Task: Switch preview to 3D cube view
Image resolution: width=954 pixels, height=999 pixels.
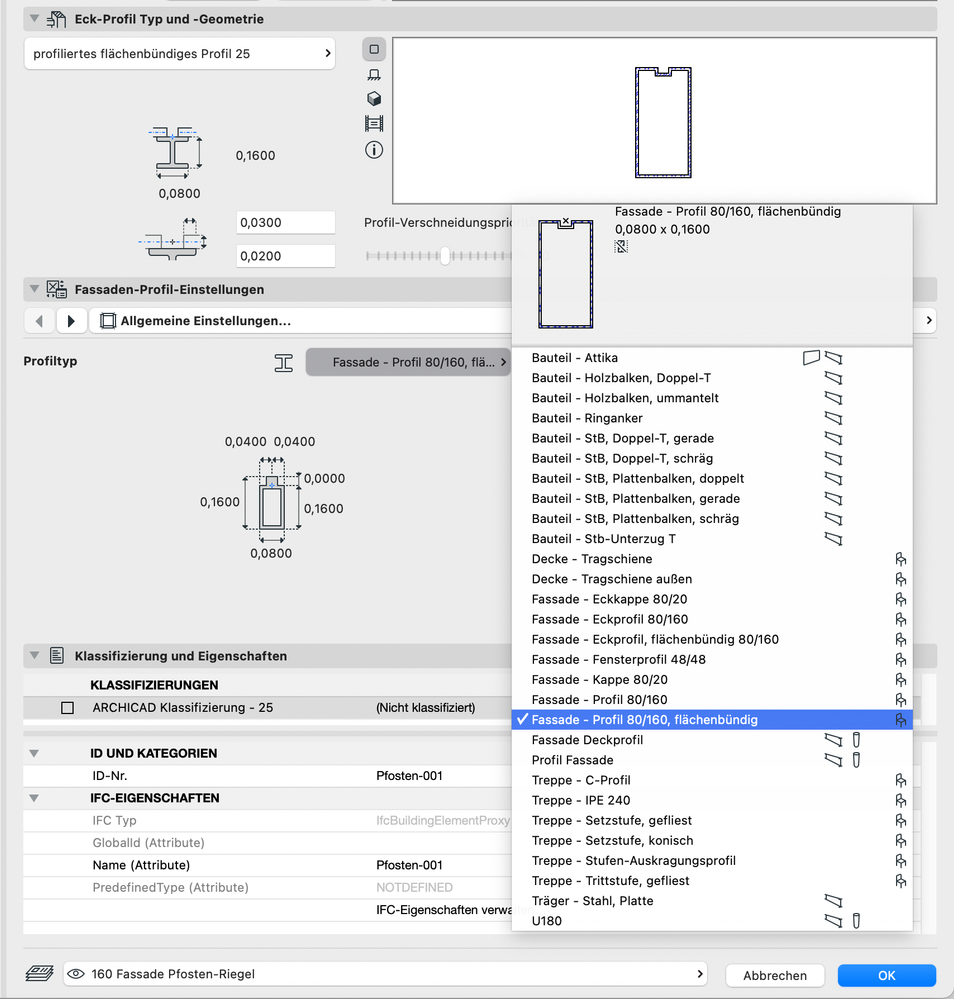Action: 374,98
